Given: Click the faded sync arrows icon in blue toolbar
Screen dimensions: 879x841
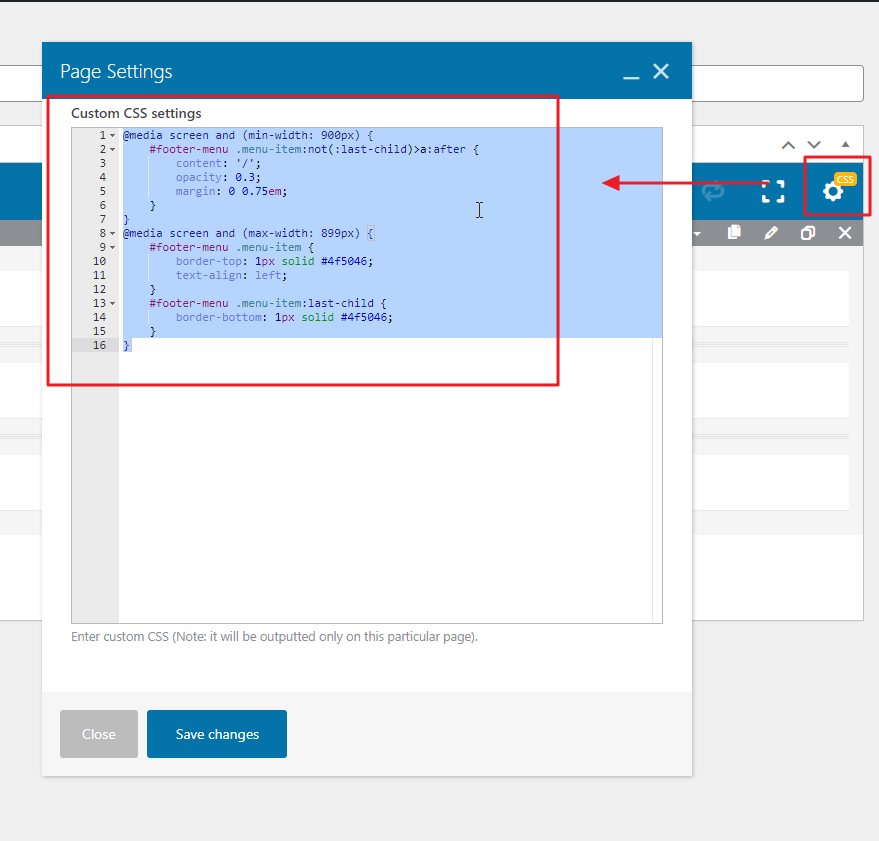Looking at the screenshot, I should 713,192.
